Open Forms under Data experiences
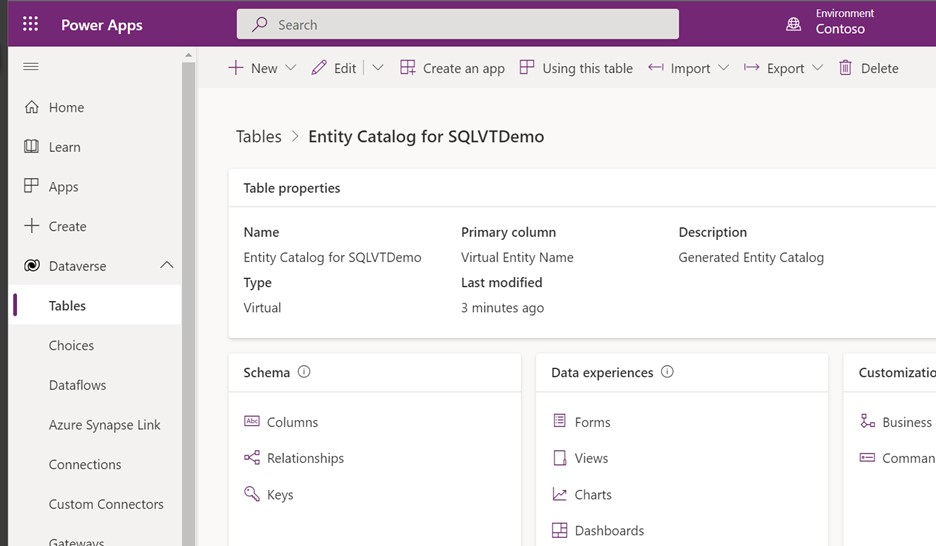936x546 pixels. [x=592, y=422]
